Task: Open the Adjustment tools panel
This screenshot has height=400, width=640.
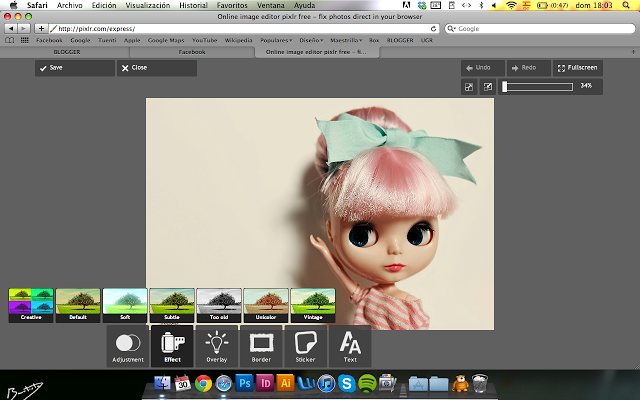Action: pyautogui.click(x=128, y=346)
